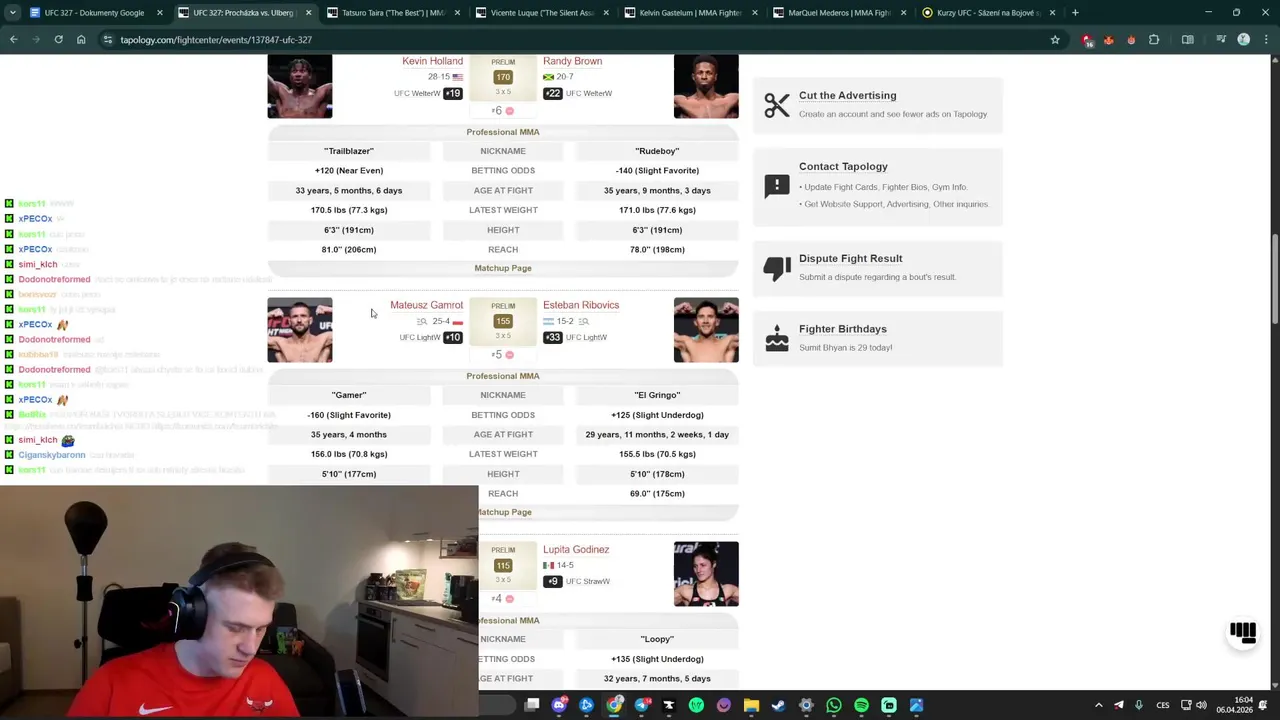The width and height of the screenshot is (1280, 720).
Task: Click the +6 prediction count under Holland bout
Action: [502, 111]
